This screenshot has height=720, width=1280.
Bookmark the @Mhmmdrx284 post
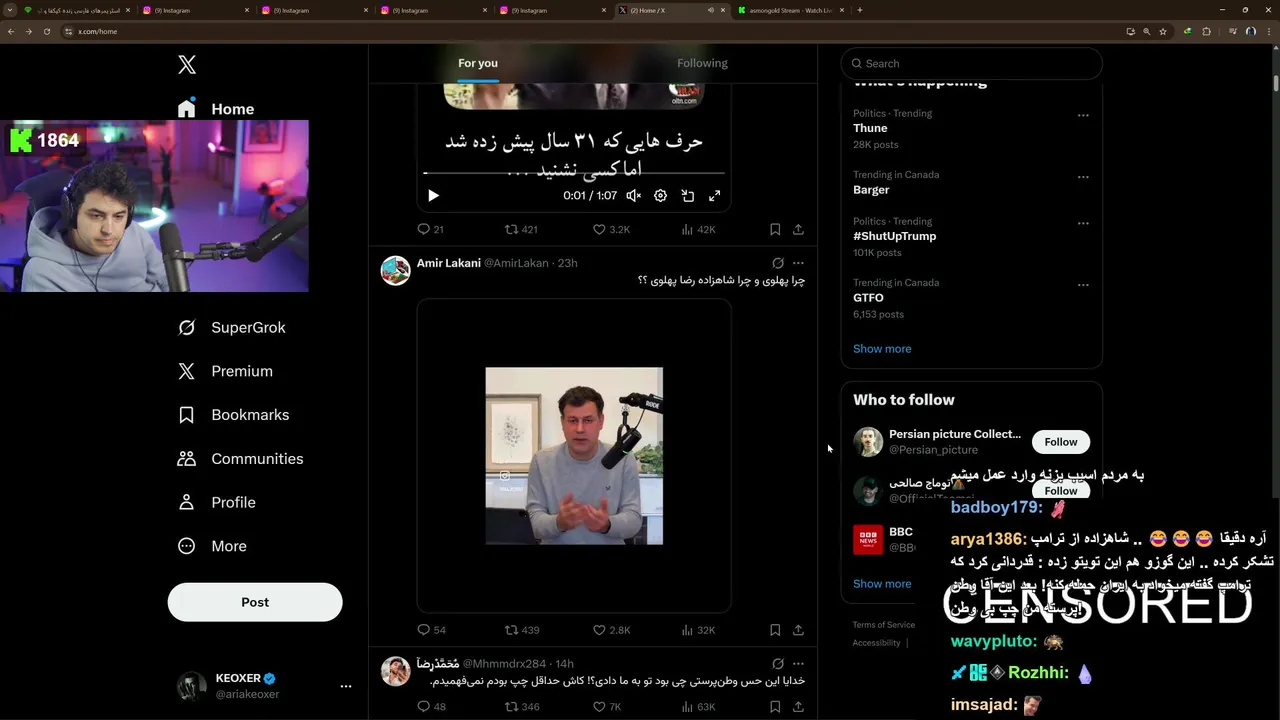pos(775,707)
